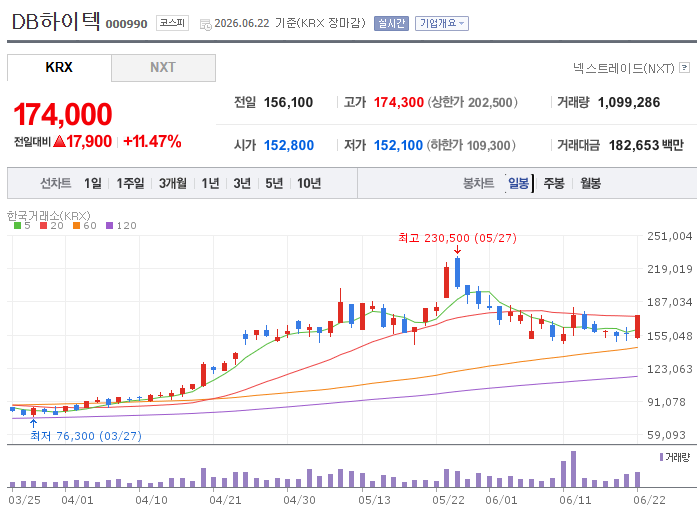Select the 10년 line chart period
The height and width of the screenshot is (511, 697).
[x=309, y=183]
